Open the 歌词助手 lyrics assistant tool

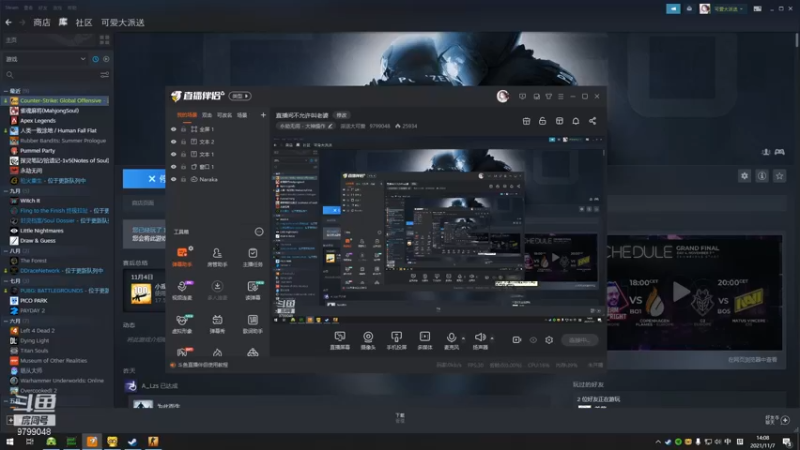pos(253,323)
